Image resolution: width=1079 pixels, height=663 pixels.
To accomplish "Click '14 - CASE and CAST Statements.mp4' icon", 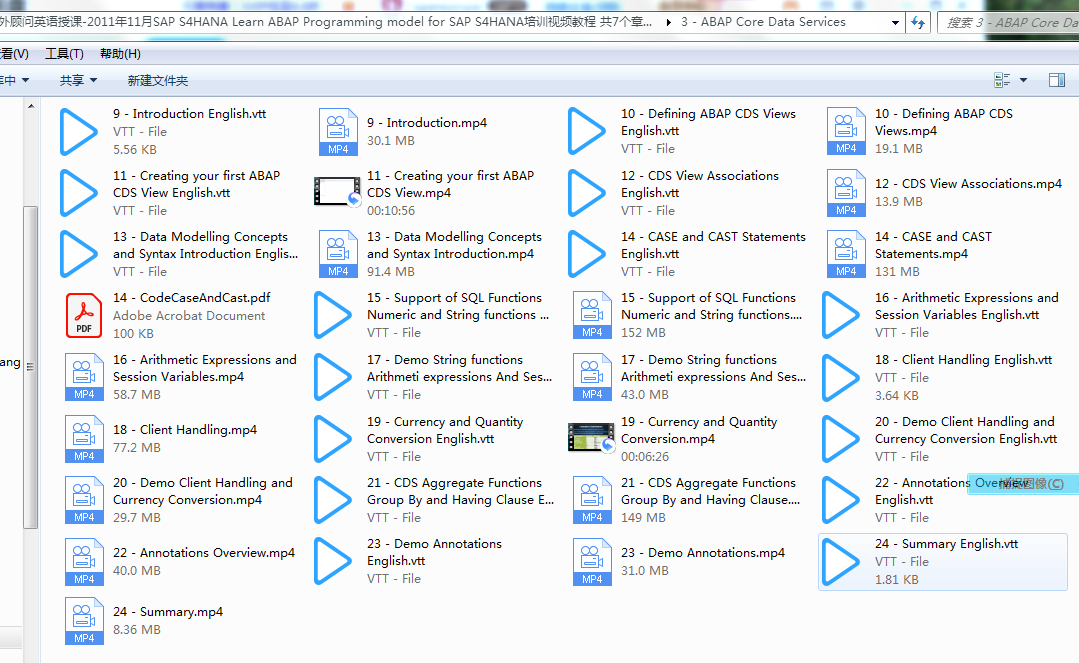I will coord(846,254).
